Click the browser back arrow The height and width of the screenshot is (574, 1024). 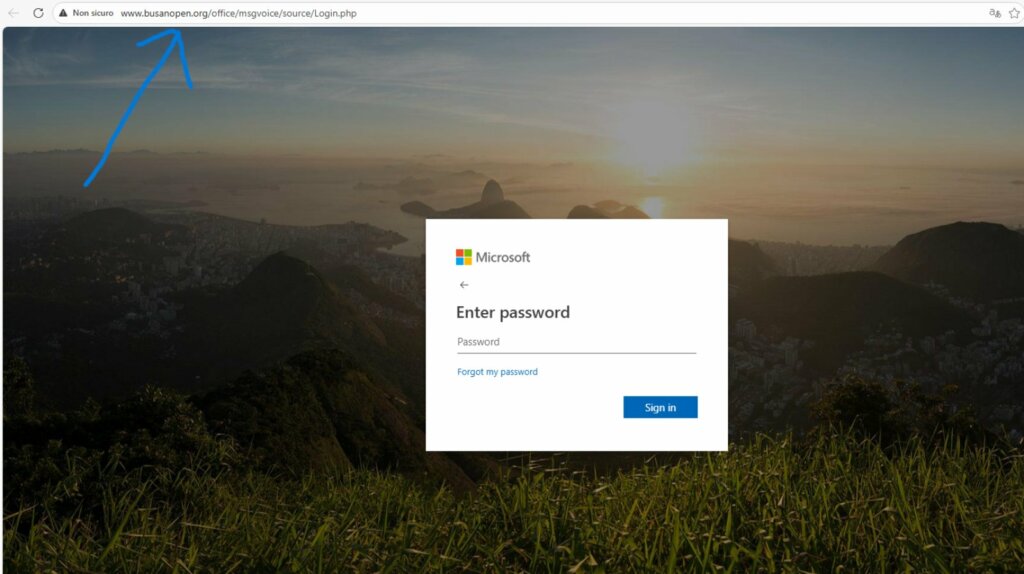pos(13,13)
